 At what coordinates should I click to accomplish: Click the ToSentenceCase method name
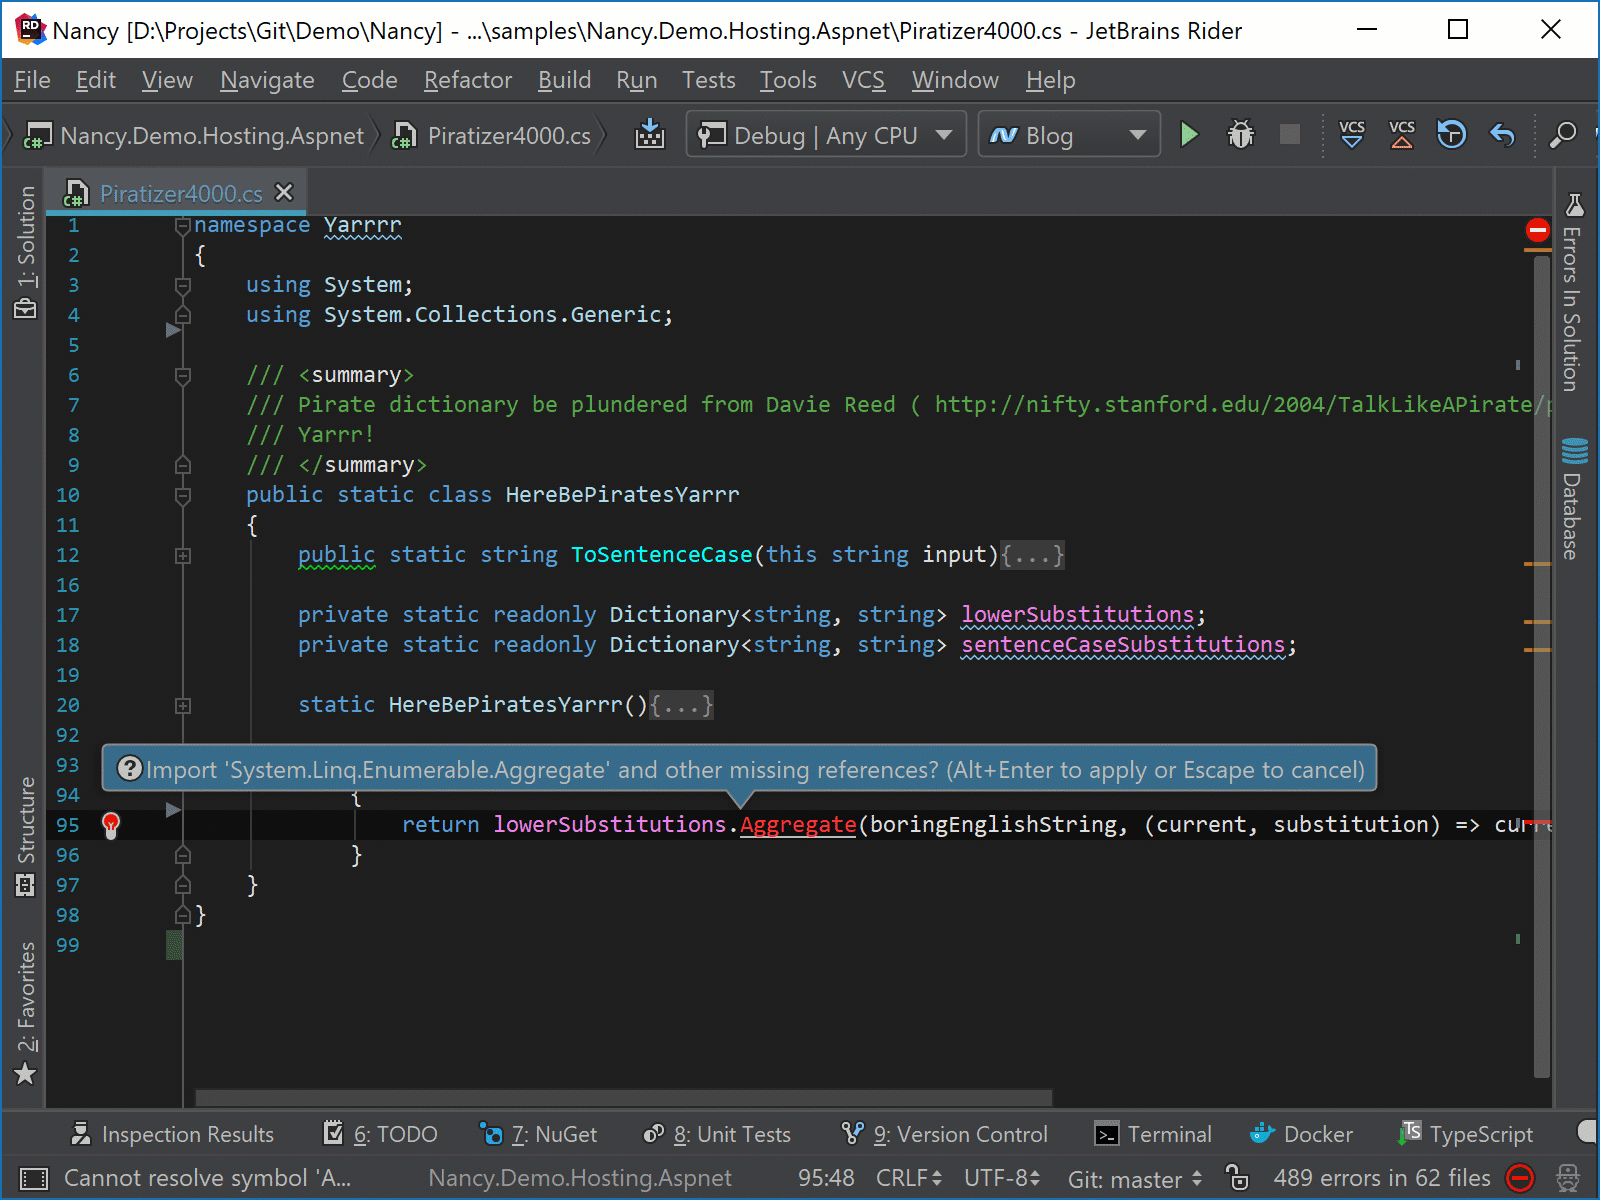661,554
